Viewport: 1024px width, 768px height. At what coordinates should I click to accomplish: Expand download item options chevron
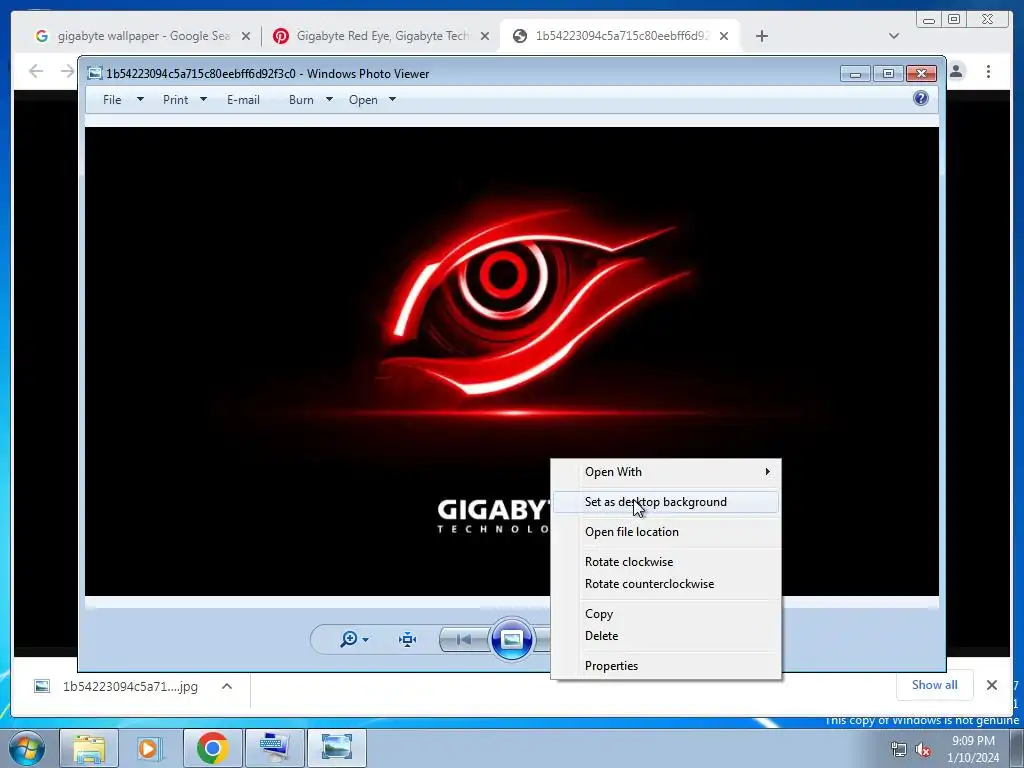coord(227,686)
